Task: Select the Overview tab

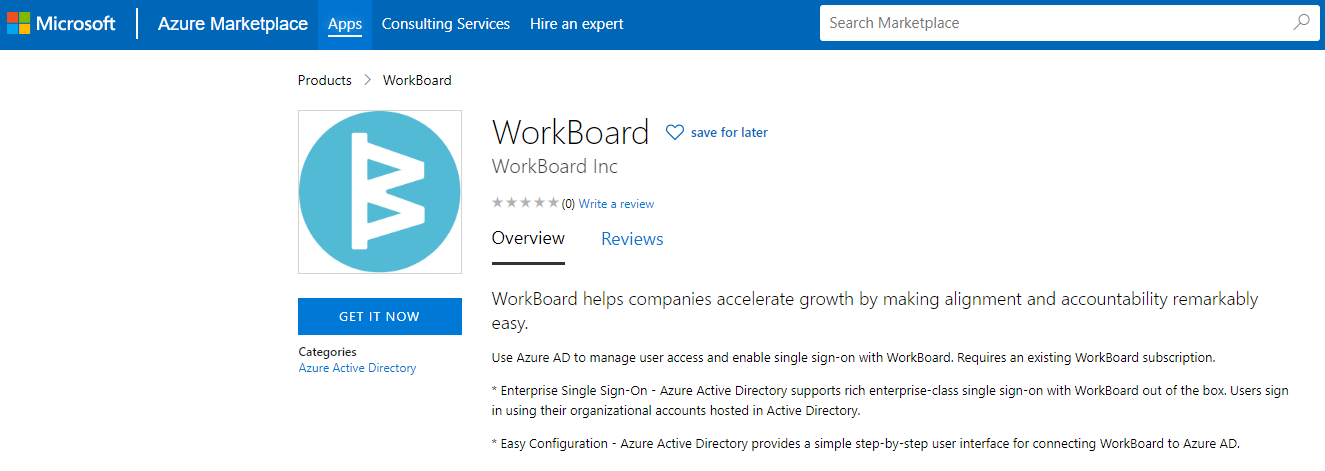Action: [528, 239]
